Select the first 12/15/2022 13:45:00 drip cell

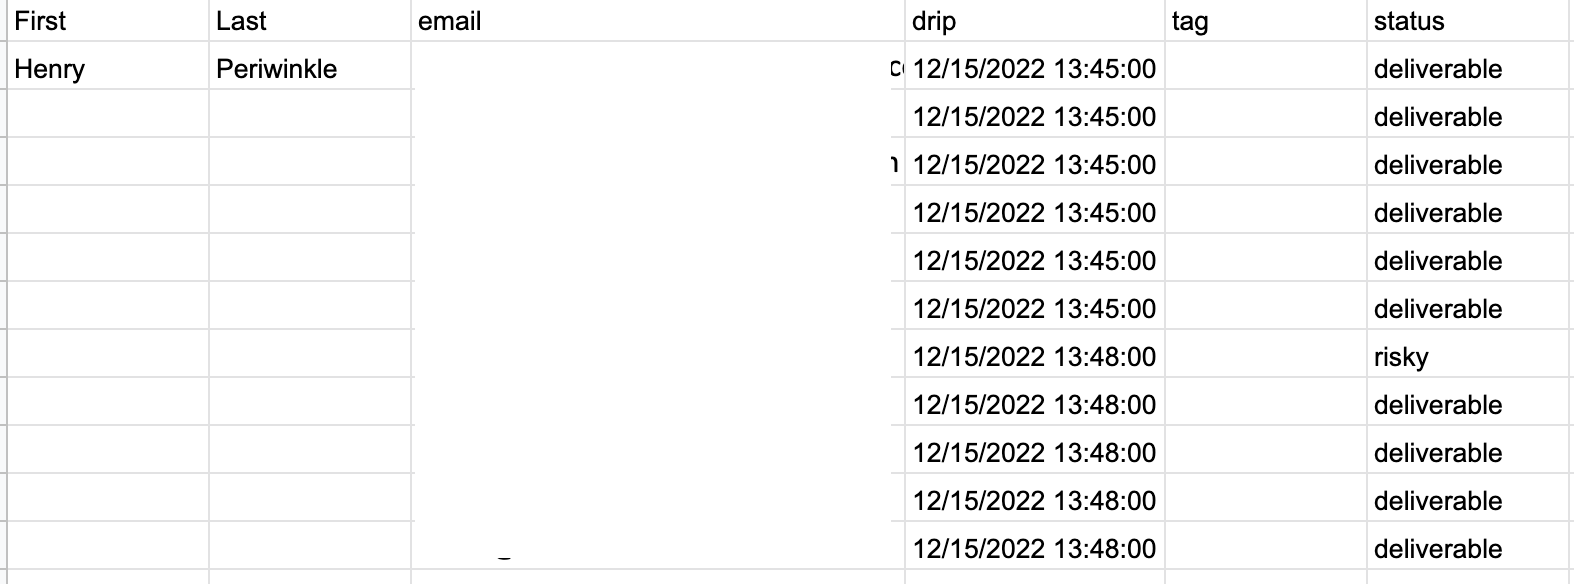1035,69
